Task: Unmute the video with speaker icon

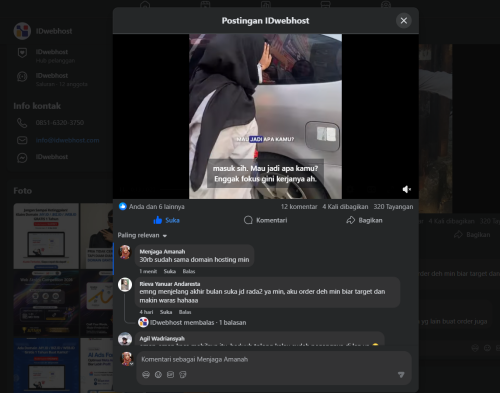Action: pos(406,189)
